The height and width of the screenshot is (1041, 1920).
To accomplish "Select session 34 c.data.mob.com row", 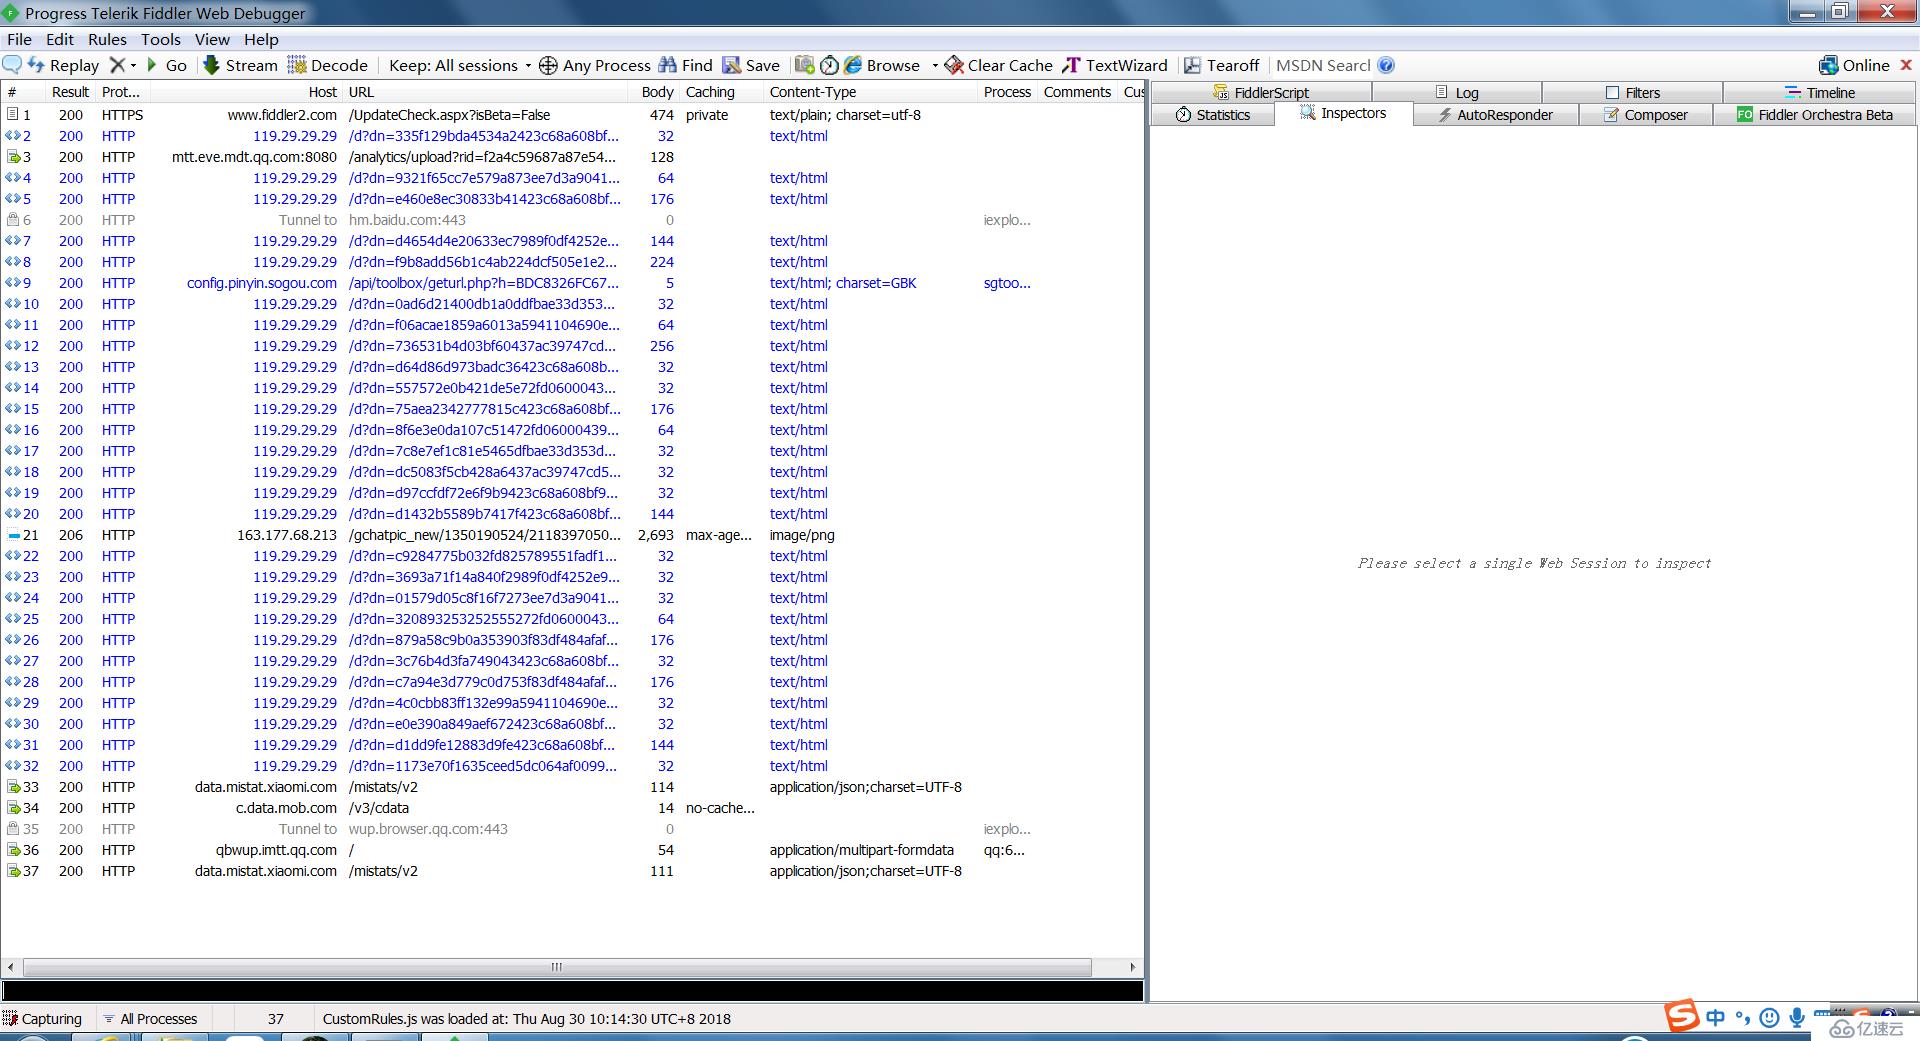I will 572,808.
